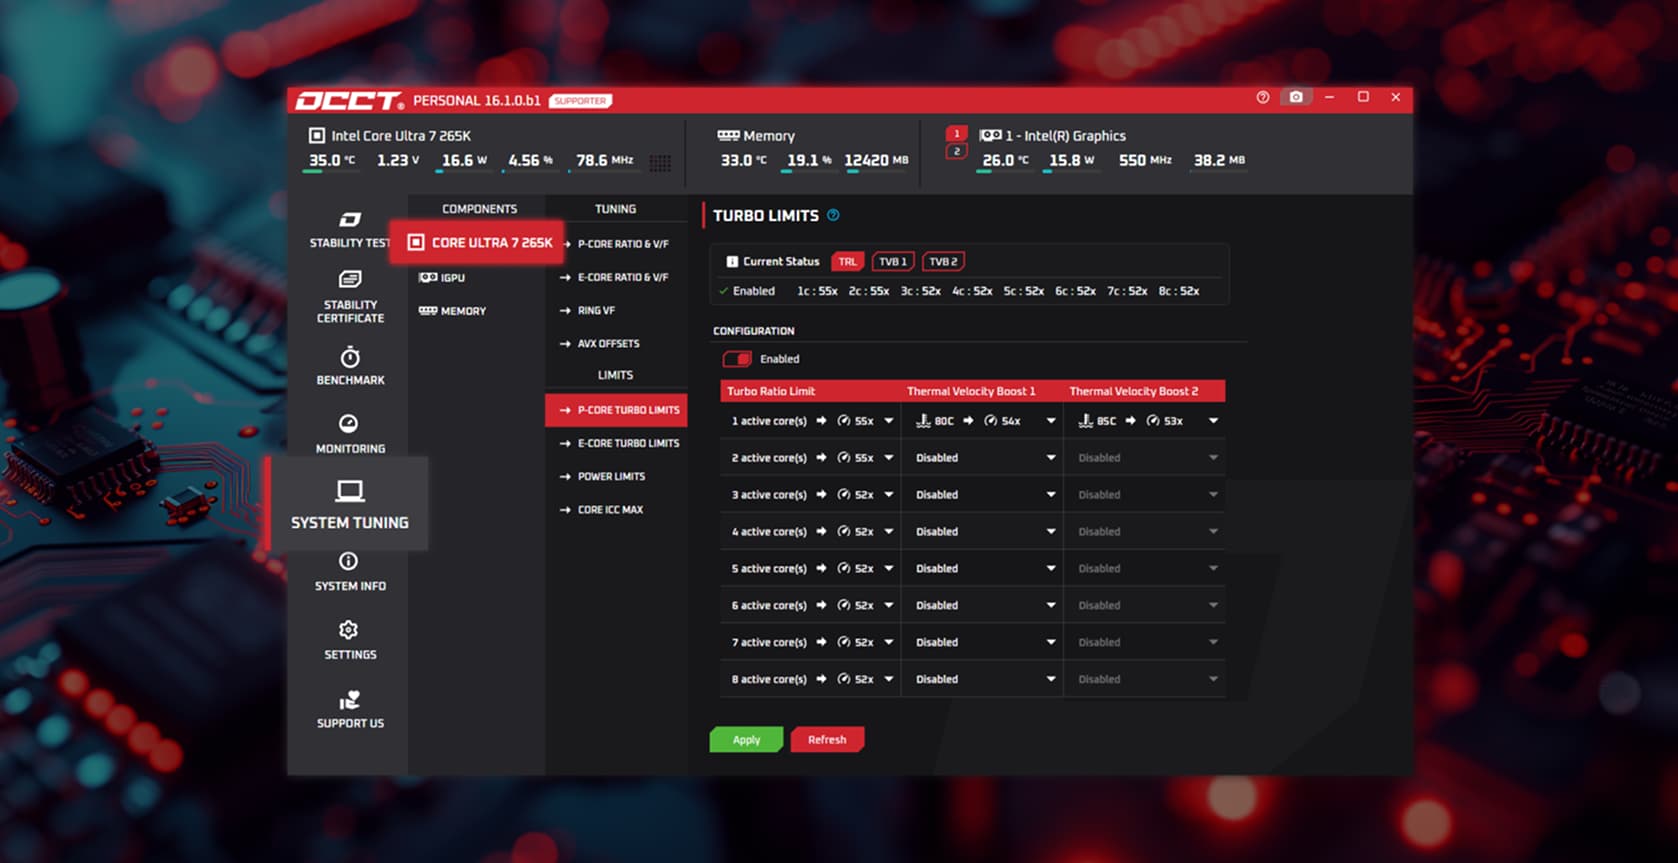Screen dimensions: 1678x863
Task: Open the CPU core grid view icon
Action: [660, 163]
